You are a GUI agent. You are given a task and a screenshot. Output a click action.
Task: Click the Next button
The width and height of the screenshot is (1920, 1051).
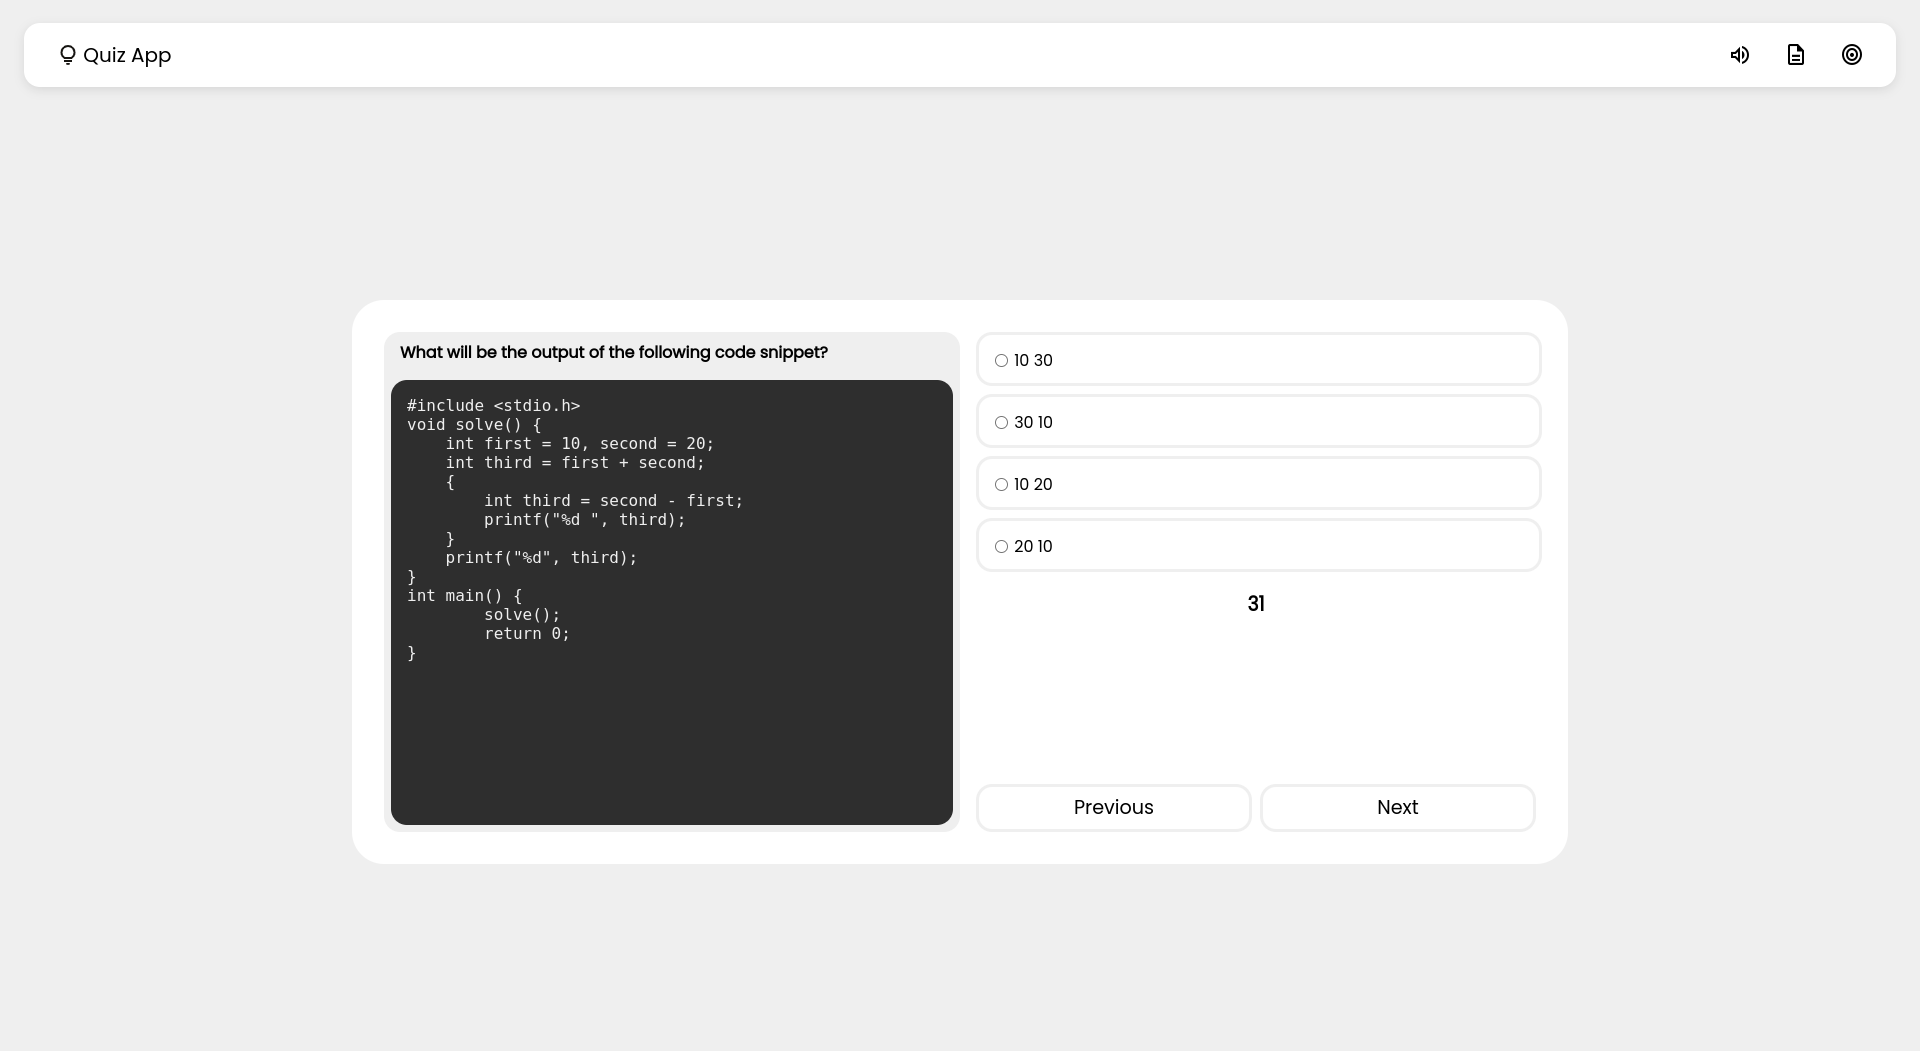coord(1397,807)
